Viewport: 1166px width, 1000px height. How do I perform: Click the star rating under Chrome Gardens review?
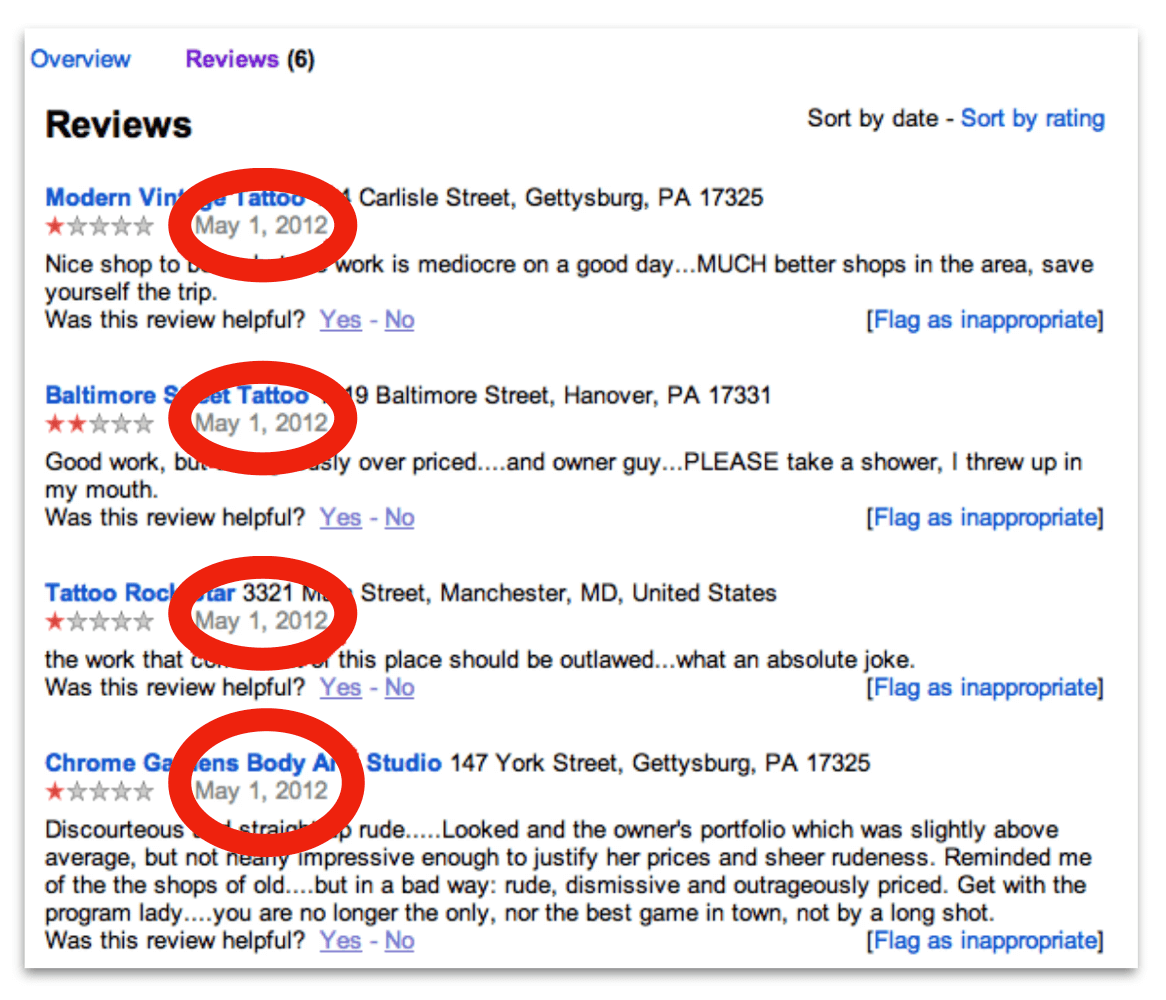click(x=100, y=791)
